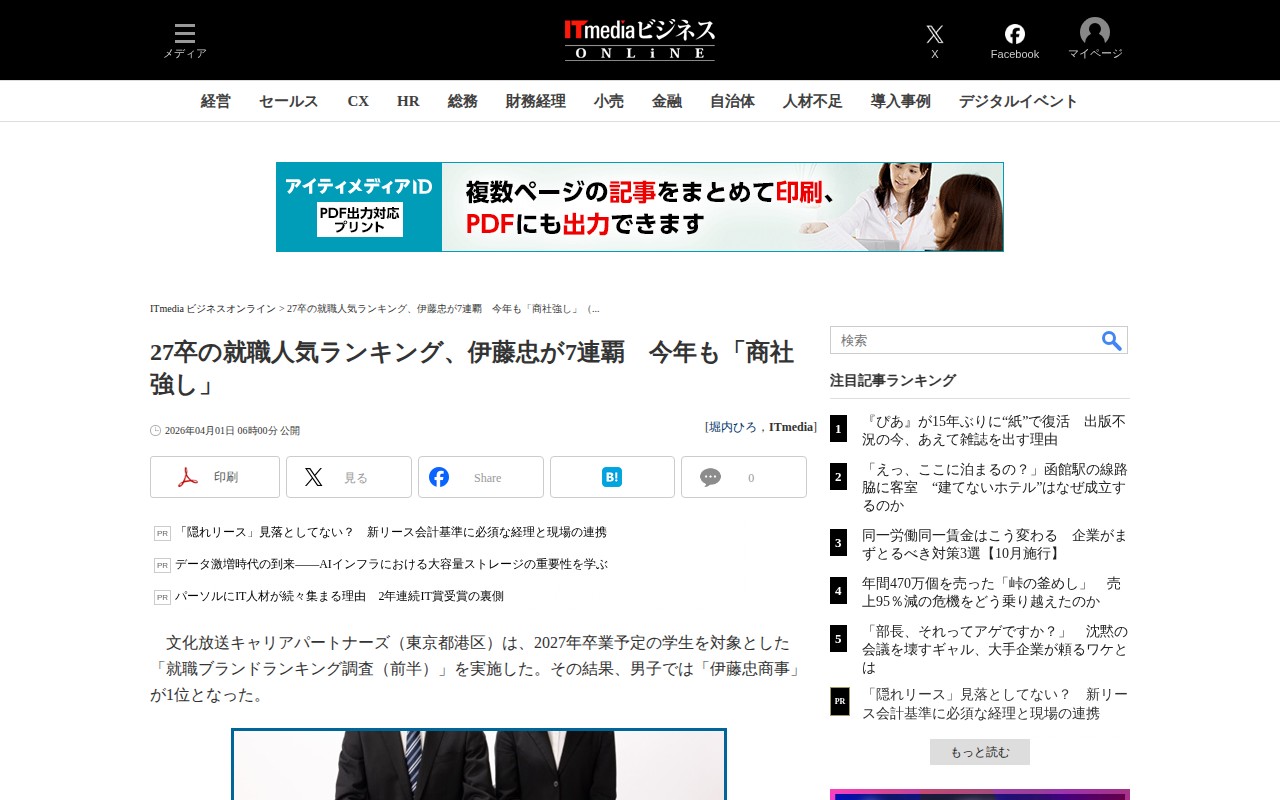This screenshot has height=800, width=1280.
Task: Open ranking 3 article 同一労働同一賃金はこう変わる
Action: coord(994,544)
